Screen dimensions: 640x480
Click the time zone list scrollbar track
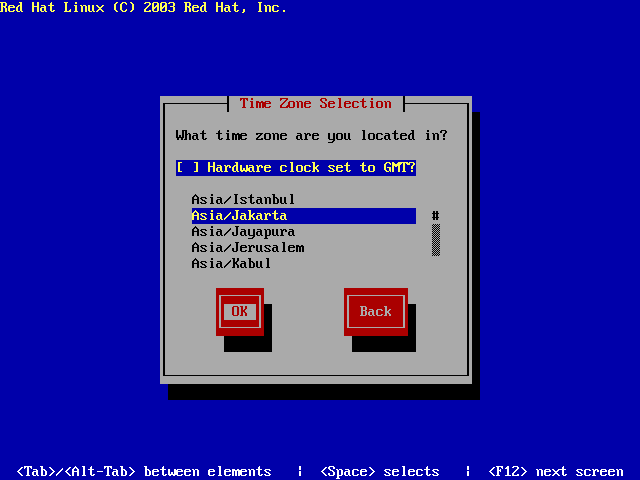[x=436, y=240]
